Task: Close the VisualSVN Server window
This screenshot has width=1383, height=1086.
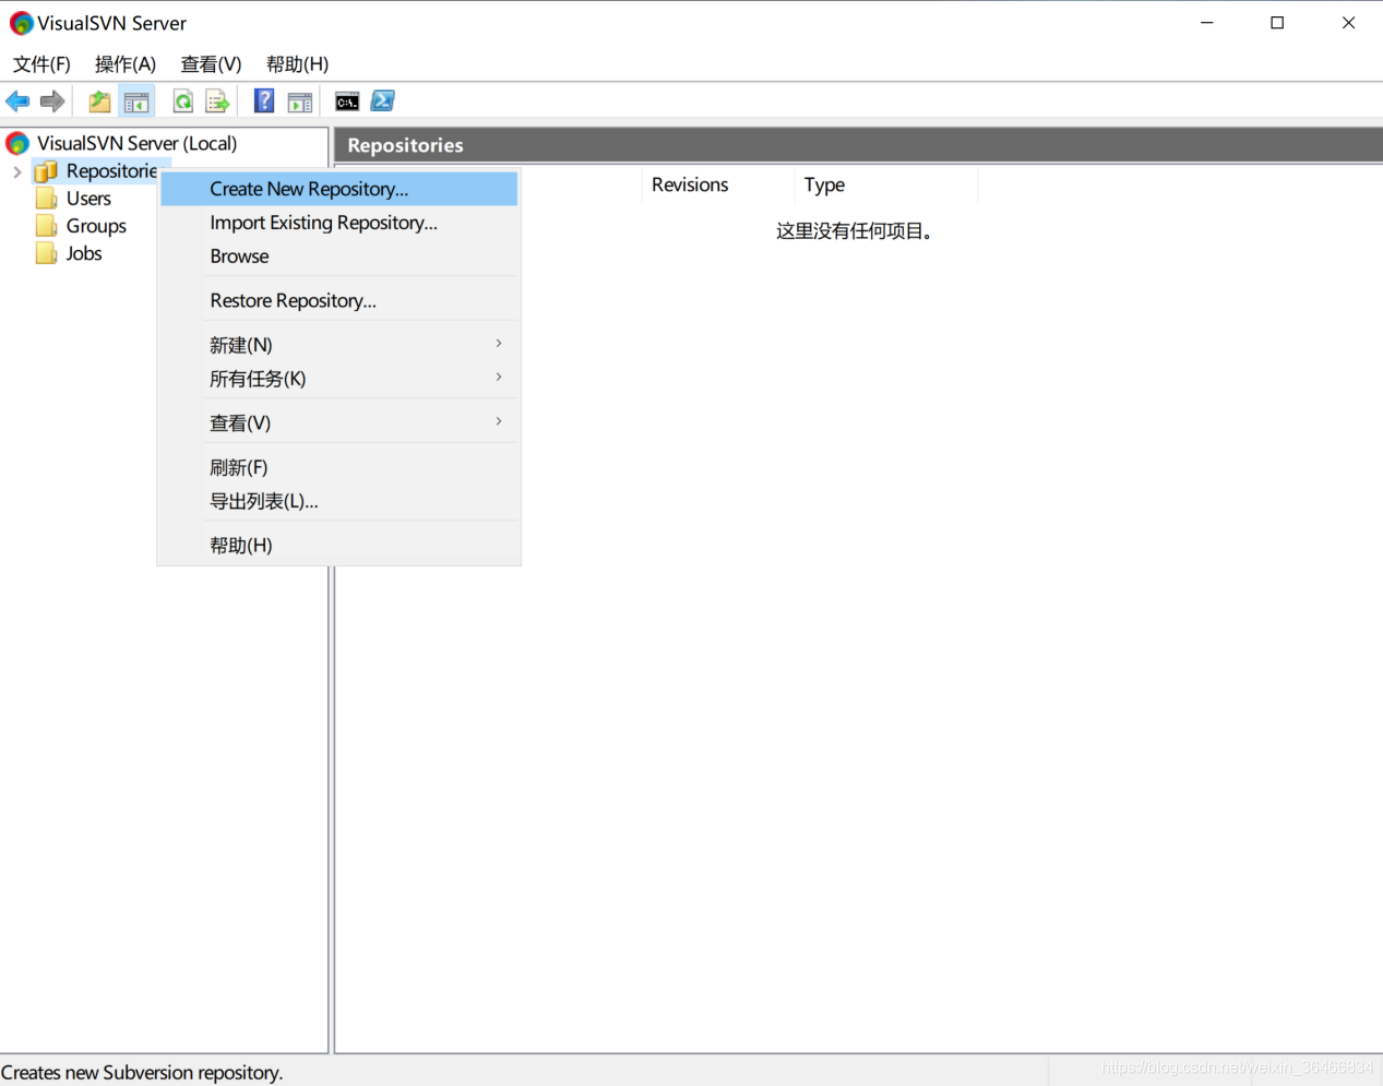Action: click(1348, 23)
